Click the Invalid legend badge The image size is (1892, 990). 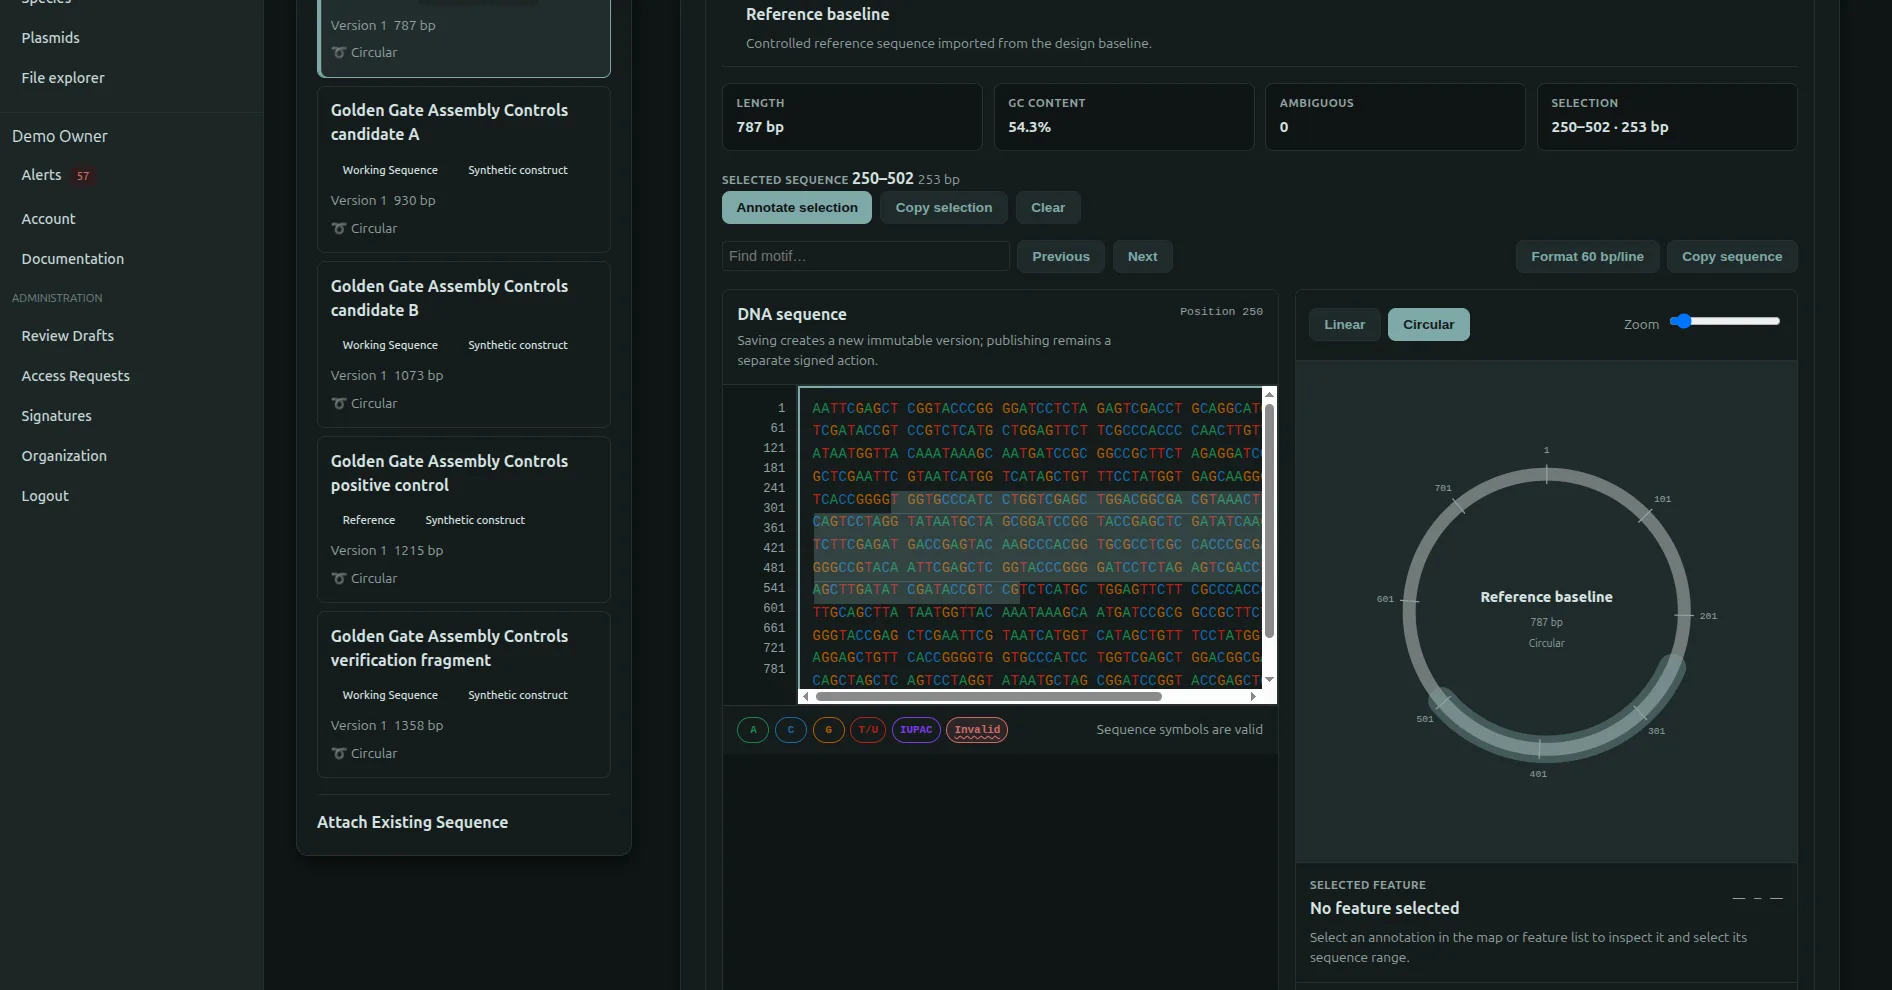click(x=977, y=730)
